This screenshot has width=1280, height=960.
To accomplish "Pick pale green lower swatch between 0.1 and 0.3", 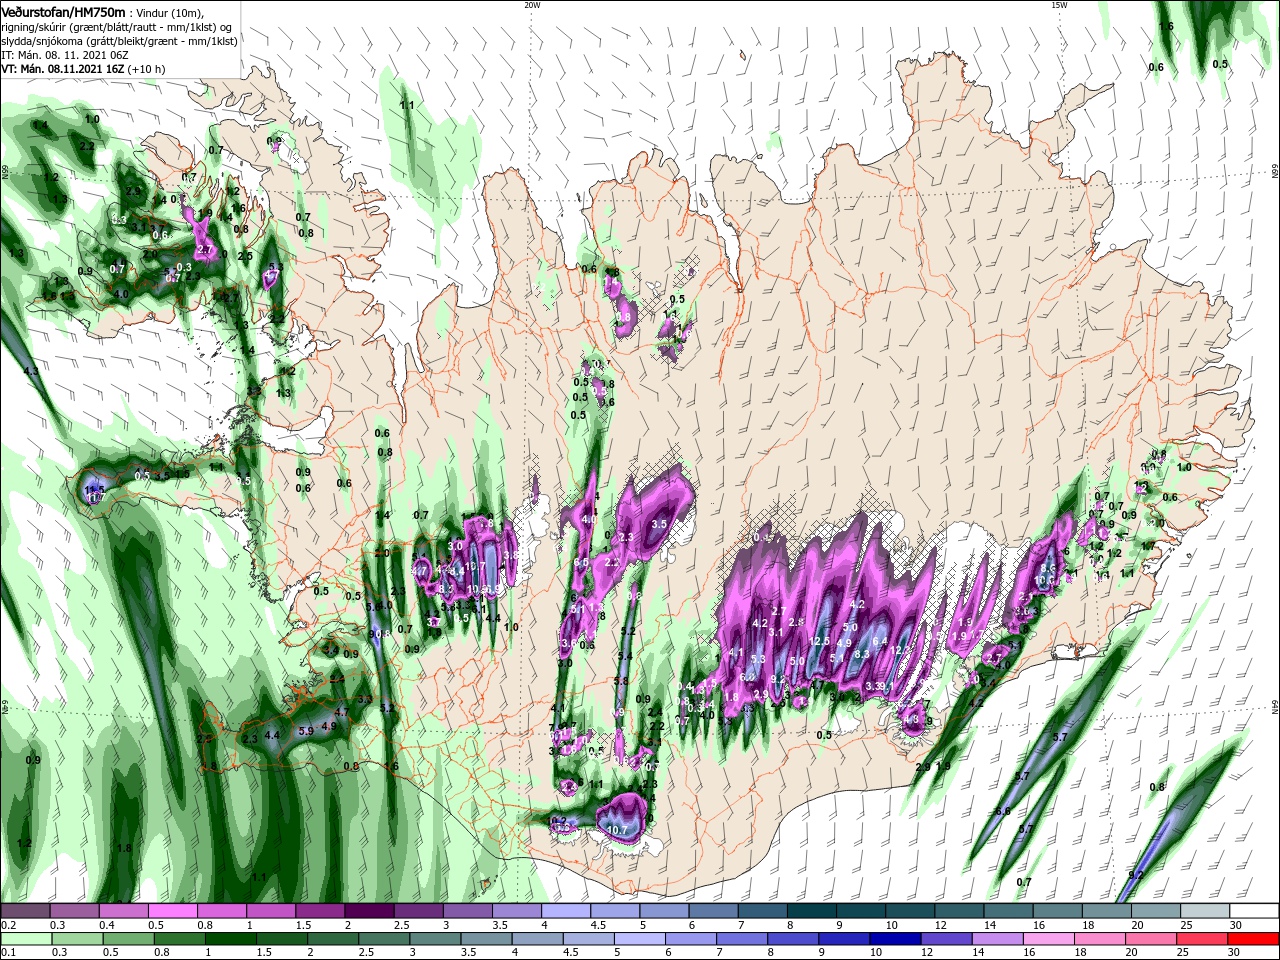I will (25, 939).
